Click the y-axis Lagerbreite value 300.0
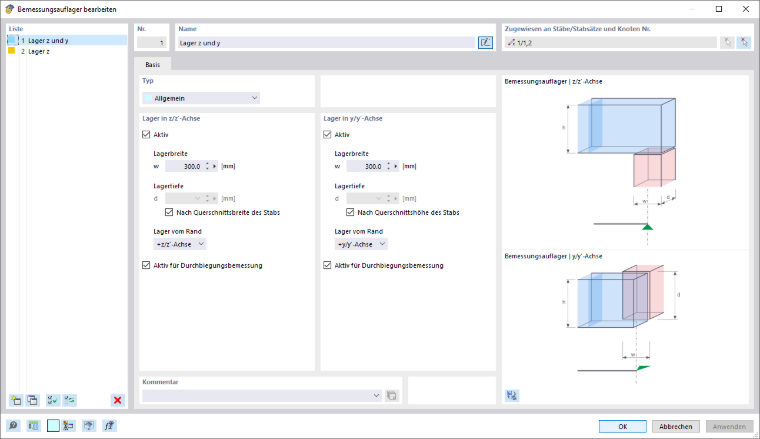Screen dimensions: 760x439 365,166
